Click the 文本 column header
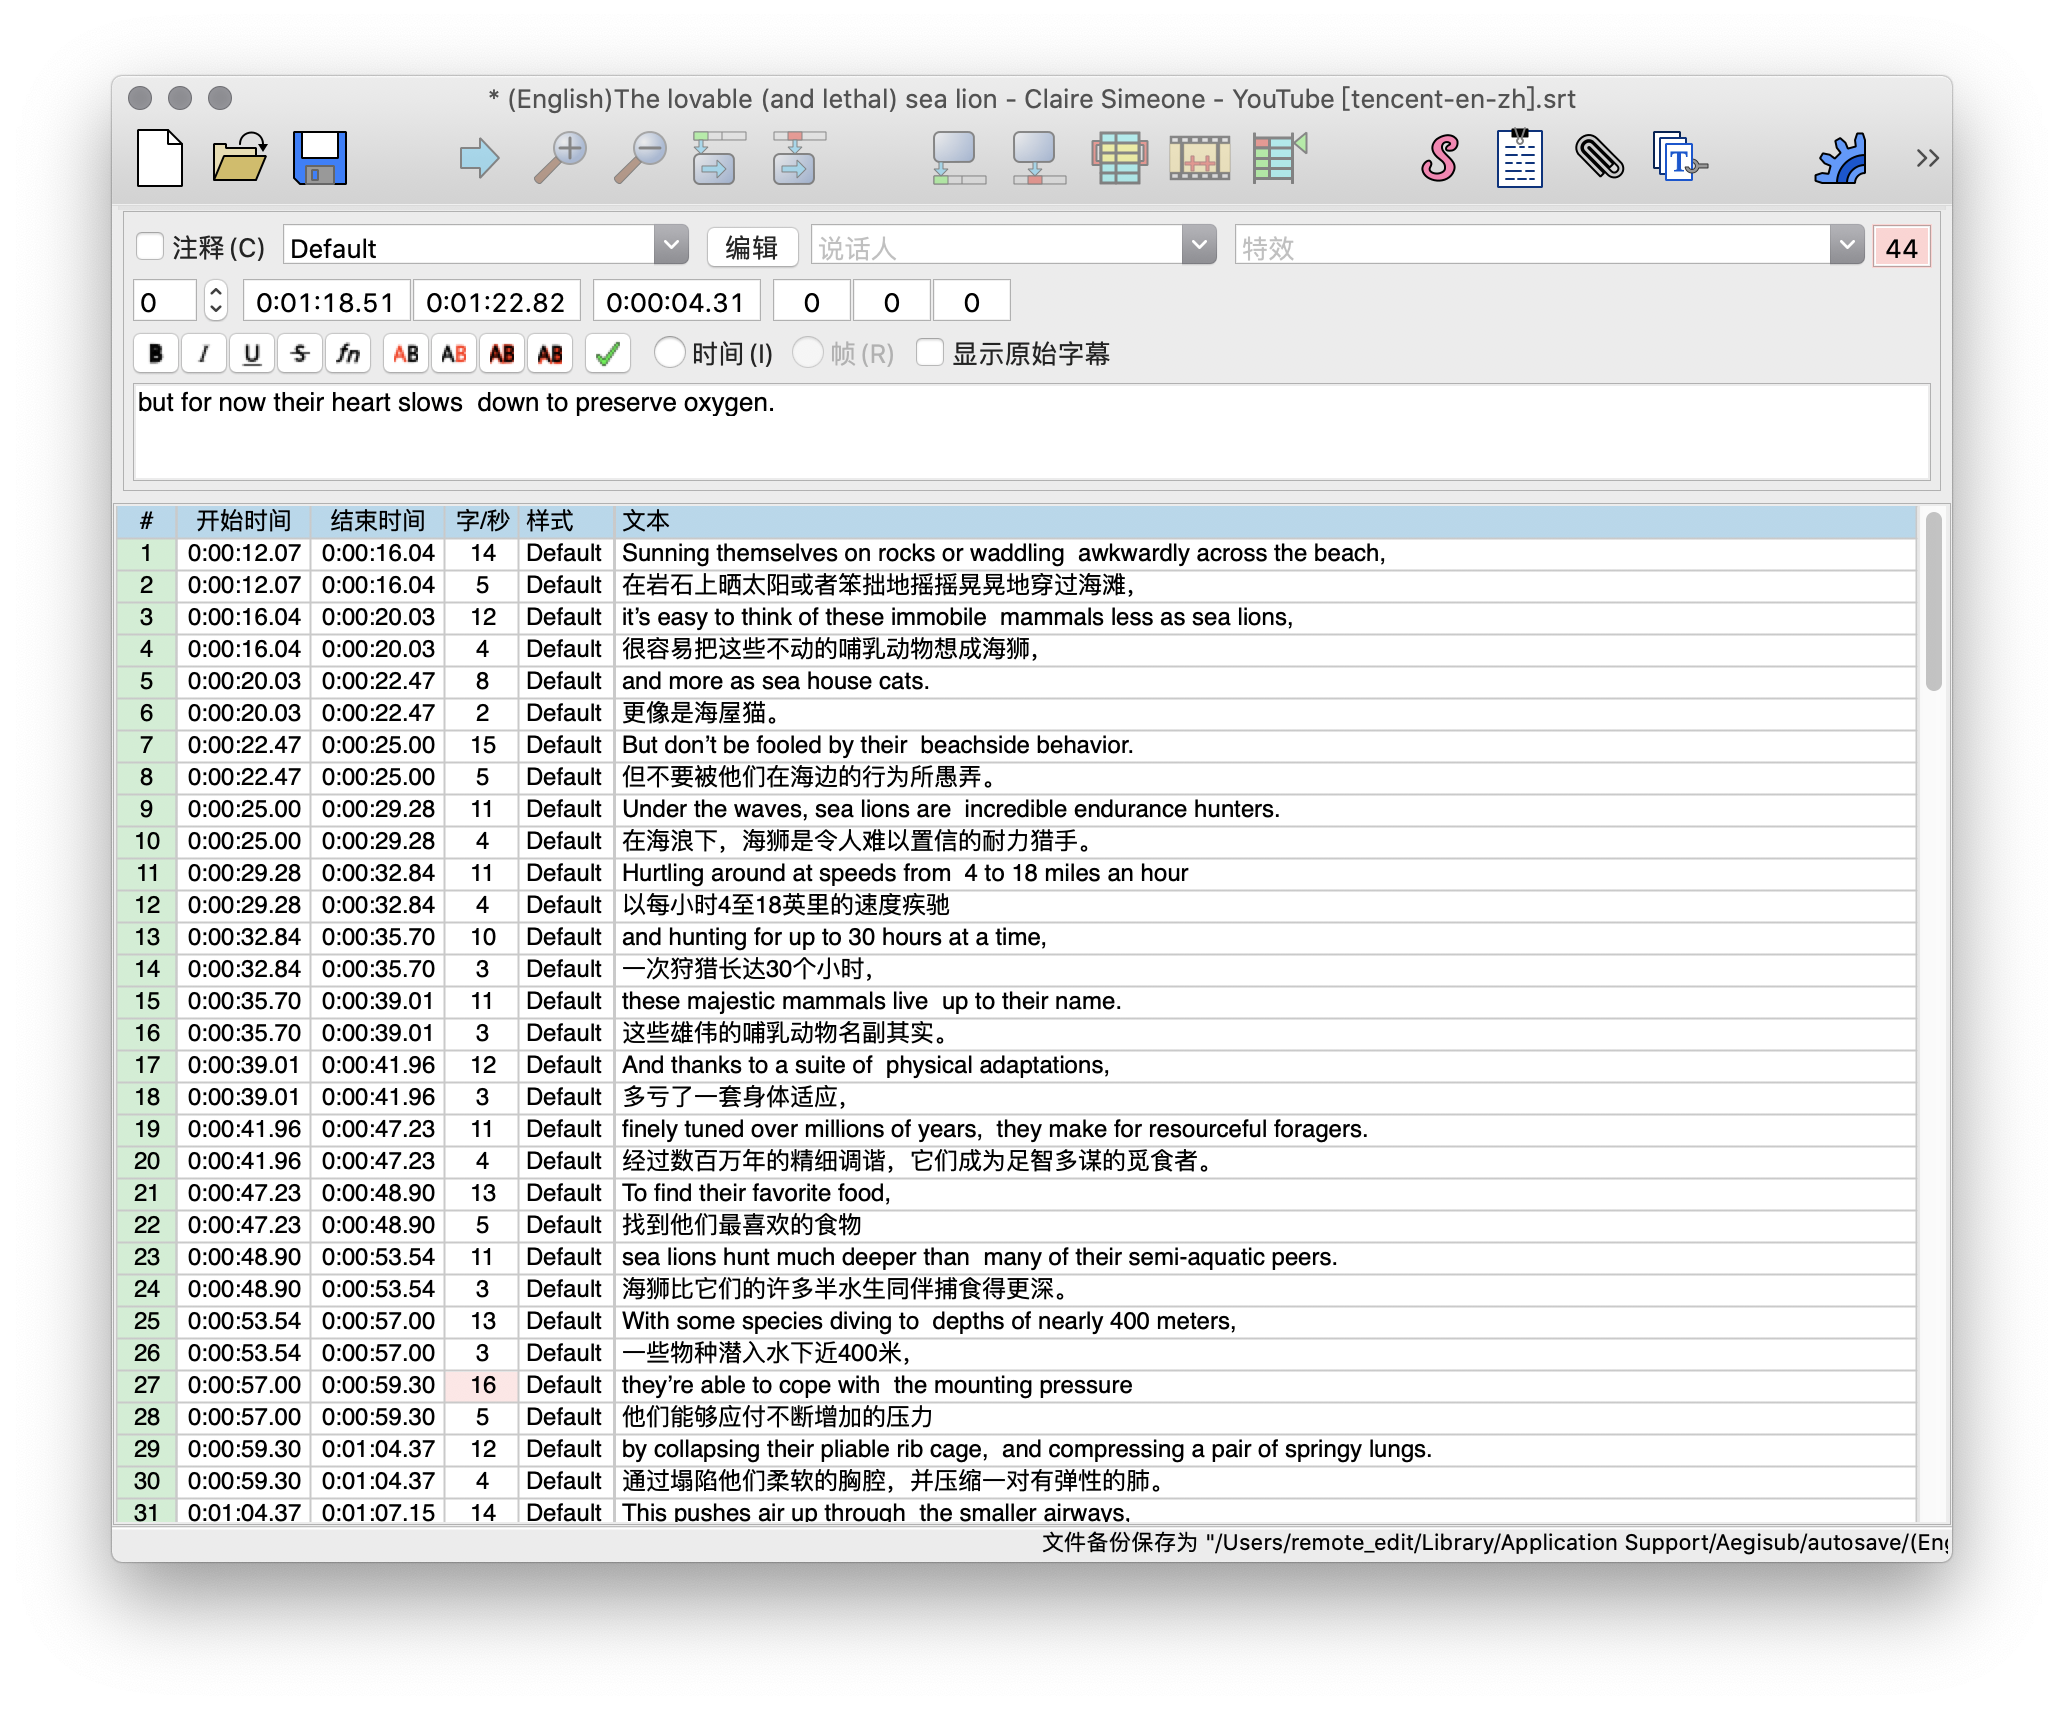2064x1710 pixels. [646, 521]
